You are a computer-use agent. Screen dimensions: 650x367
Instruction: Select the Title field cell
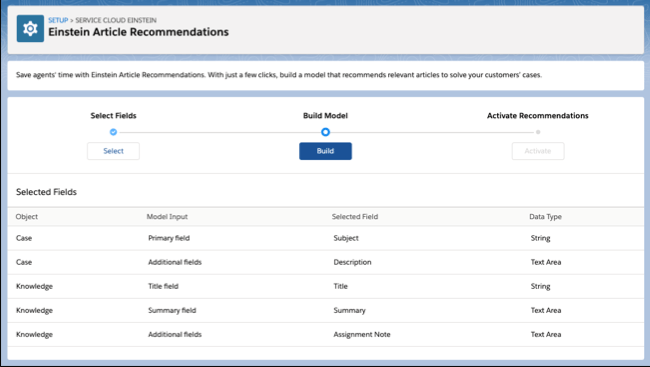pos(163,286)
